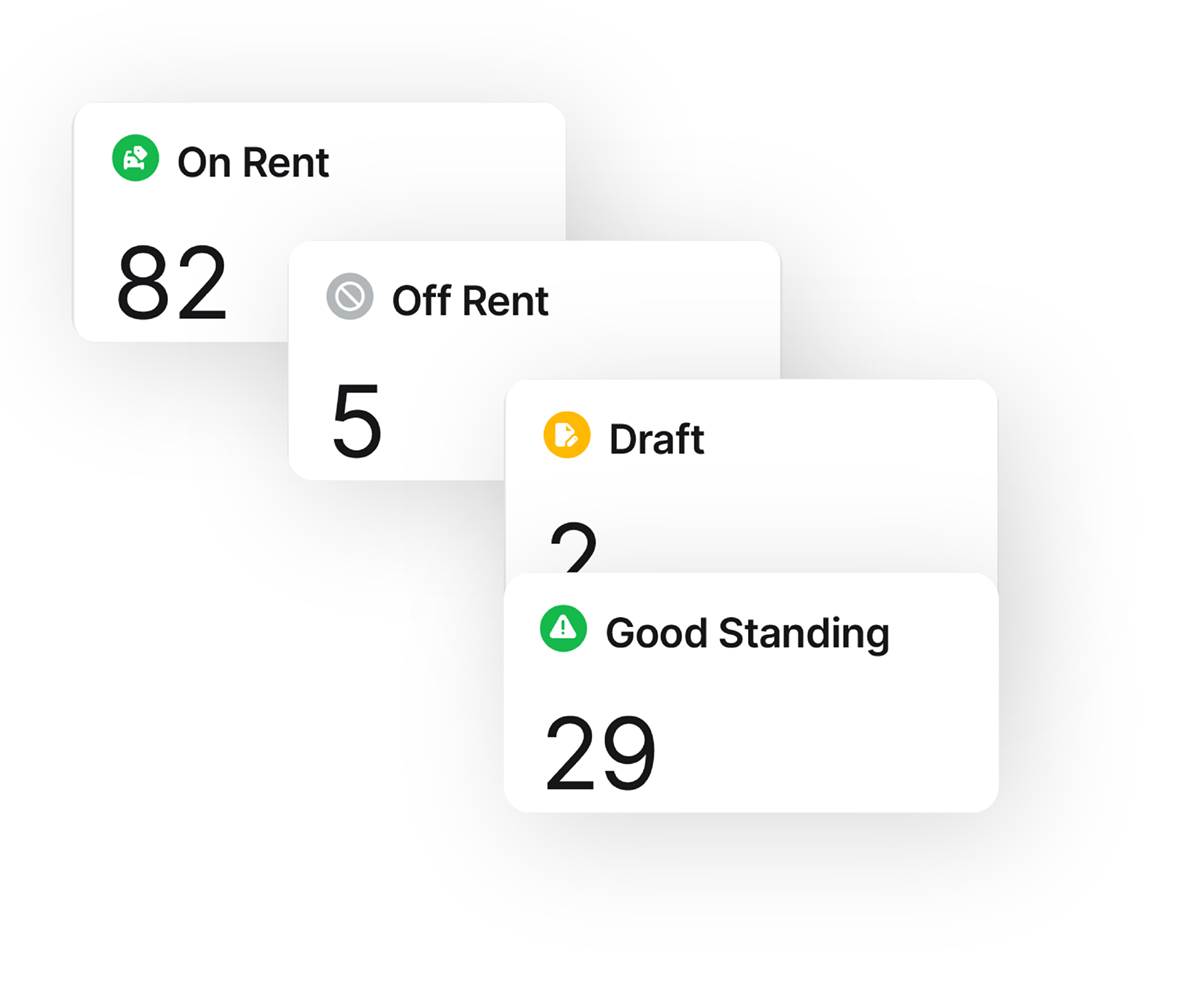Click the On Rent label
Image resolution: width=1200 pixels, height=998 pixels.
[x=252, y=160]
